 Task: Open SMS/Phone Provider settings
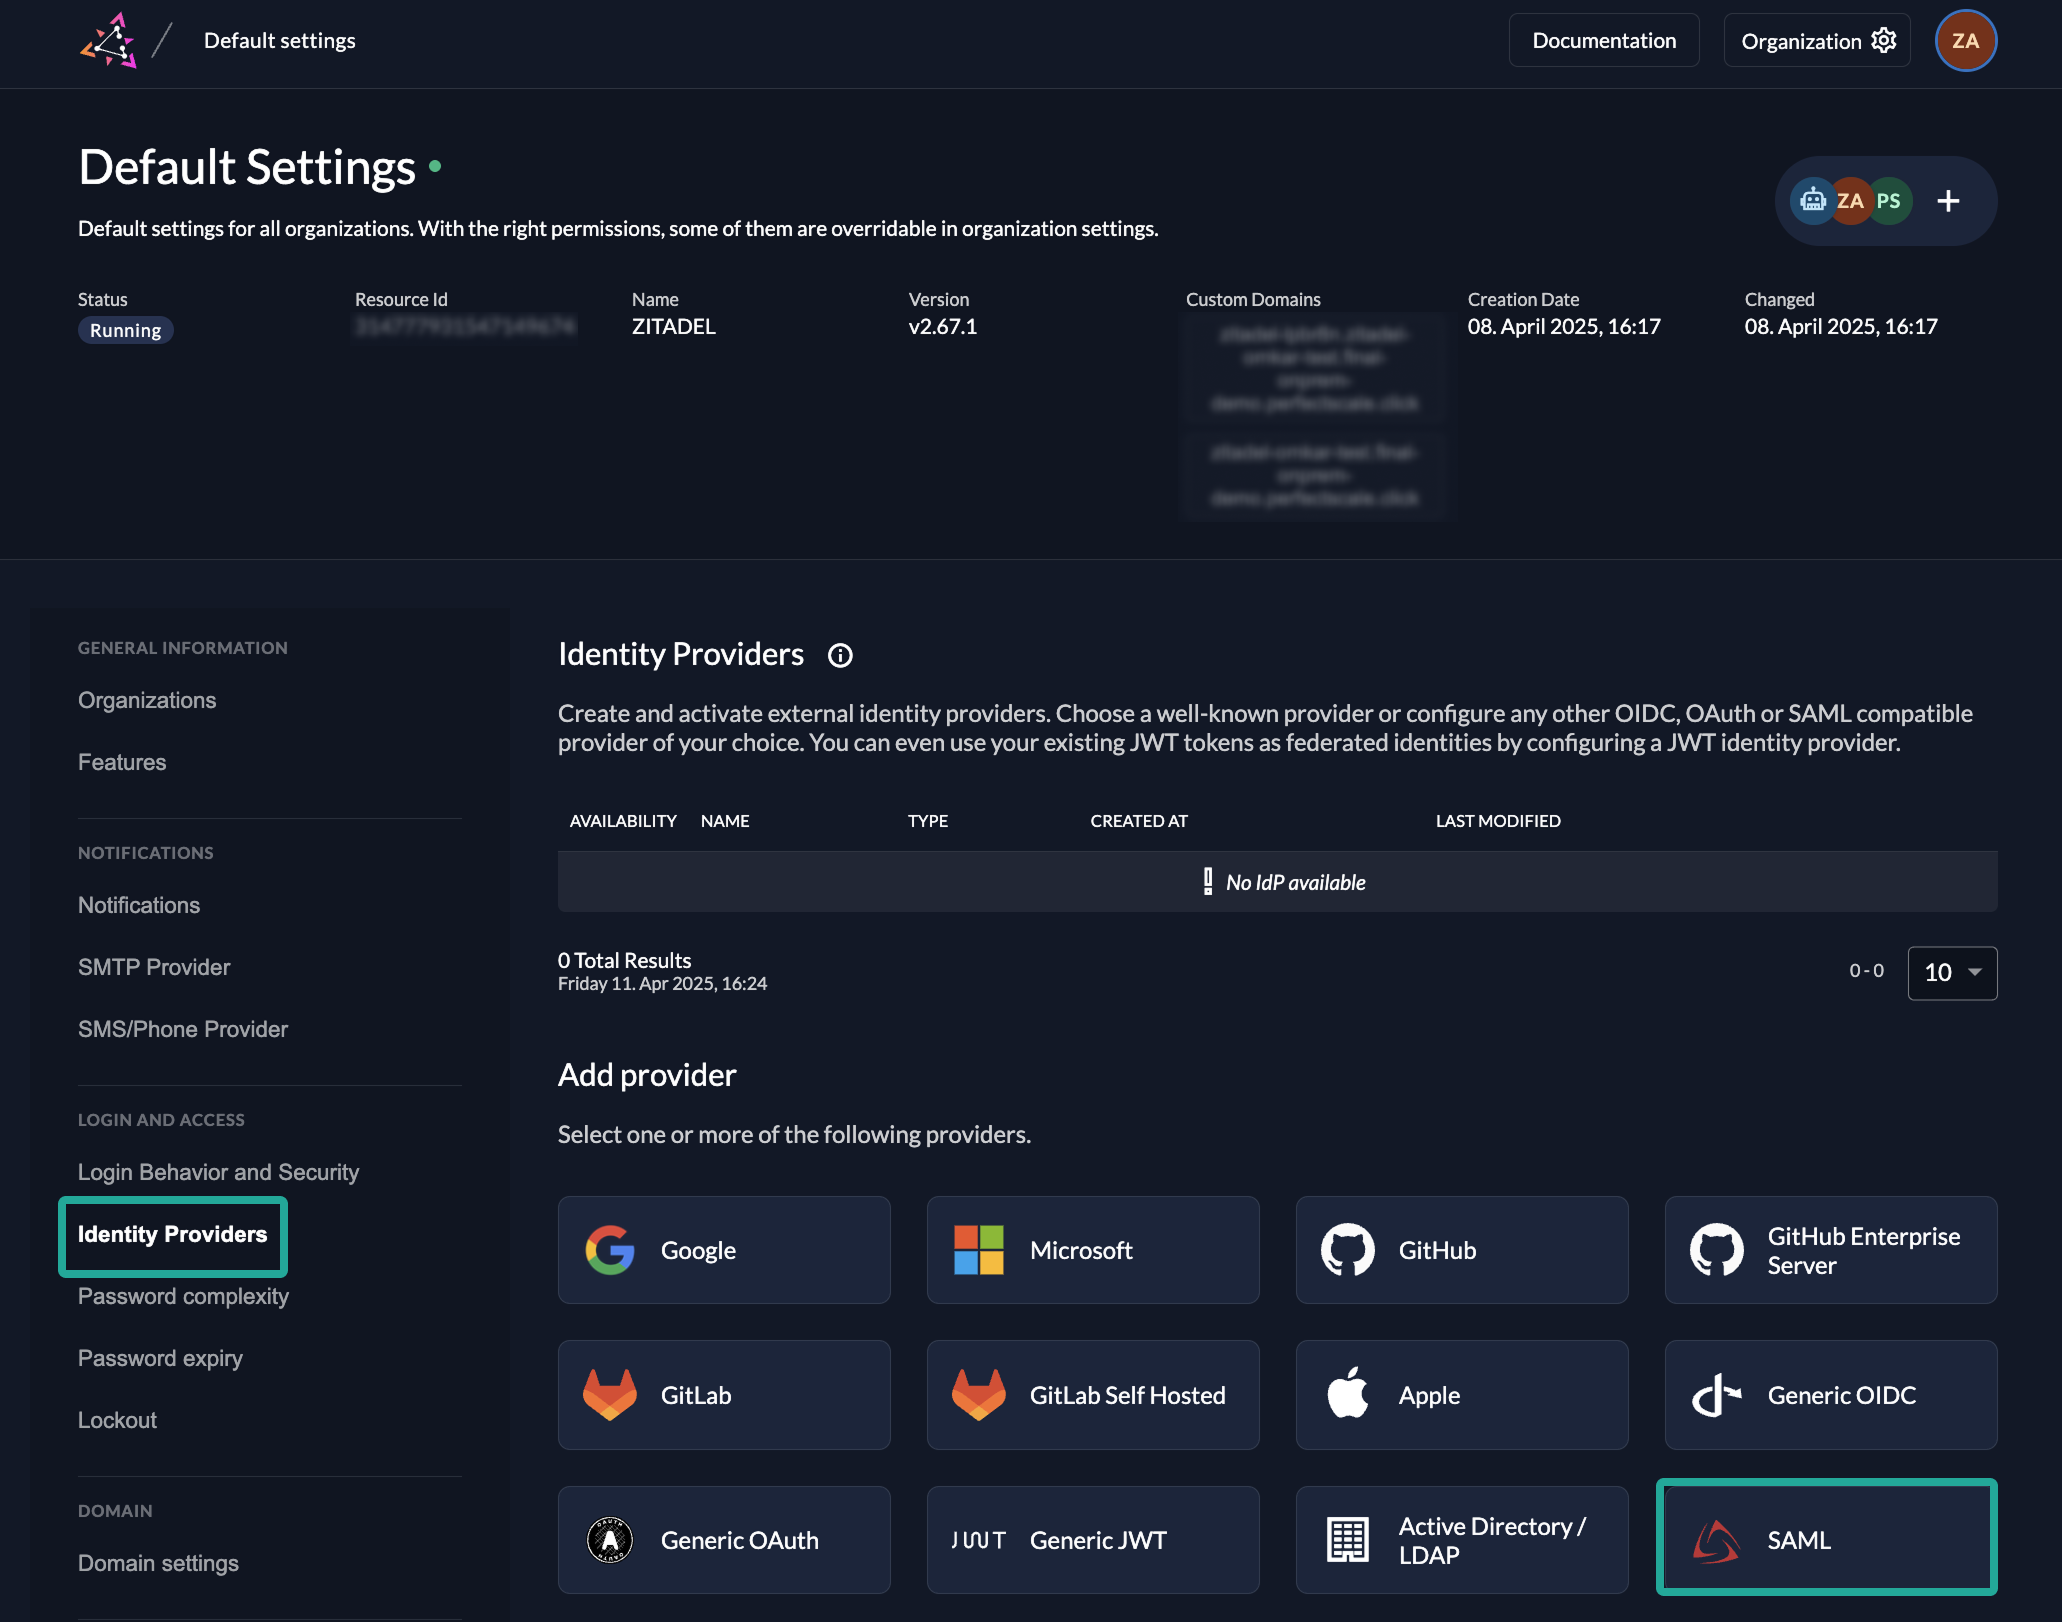point(183,1029)
